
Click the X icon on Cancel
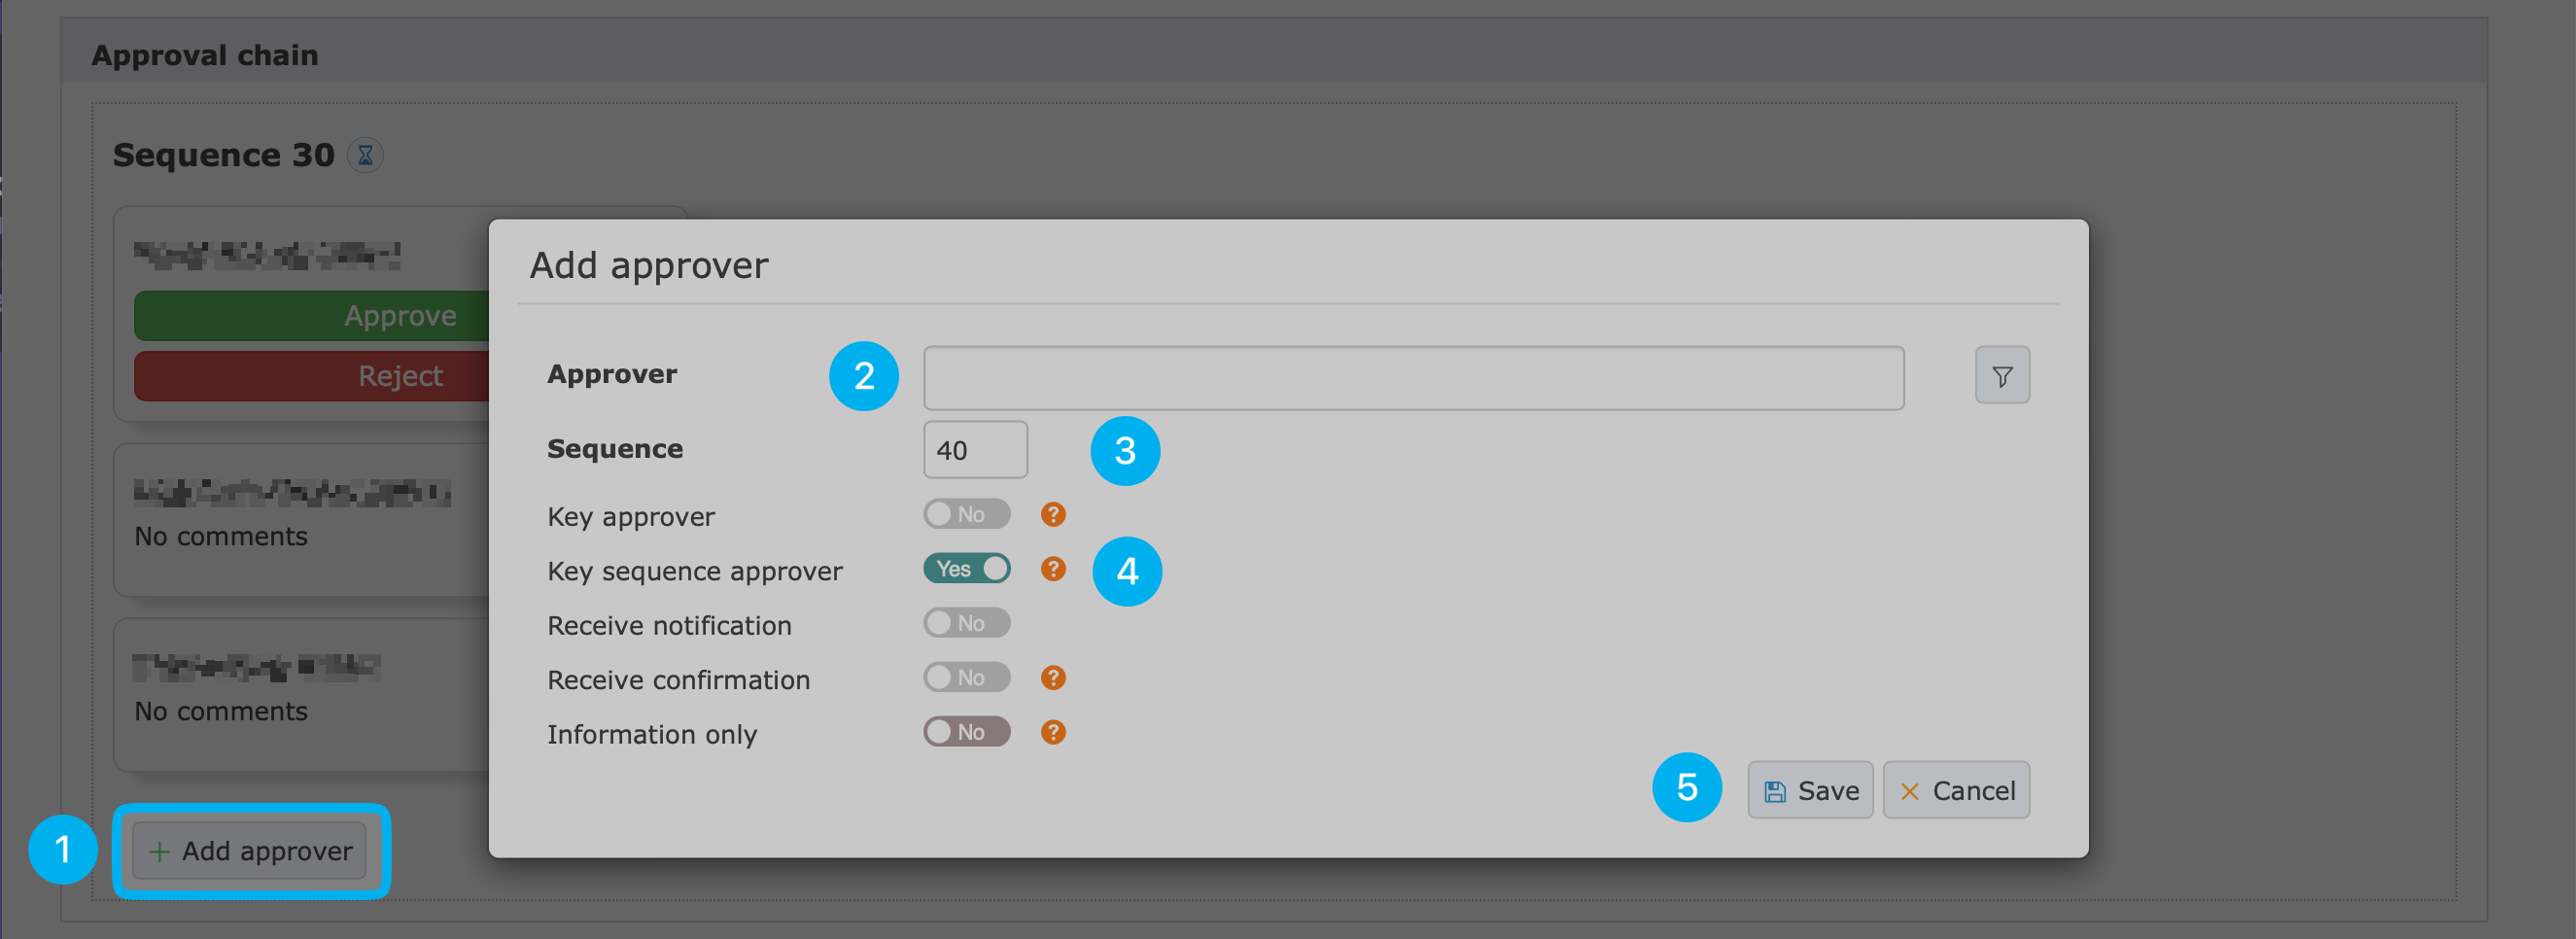(x=1909, y=792)
